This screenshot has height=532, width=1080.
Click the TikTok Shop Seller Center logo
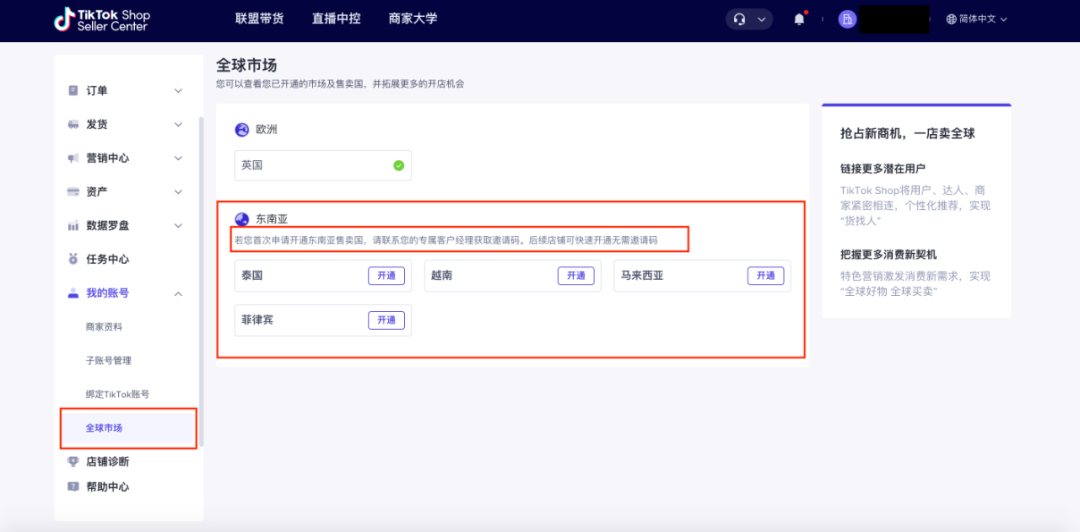101,20
